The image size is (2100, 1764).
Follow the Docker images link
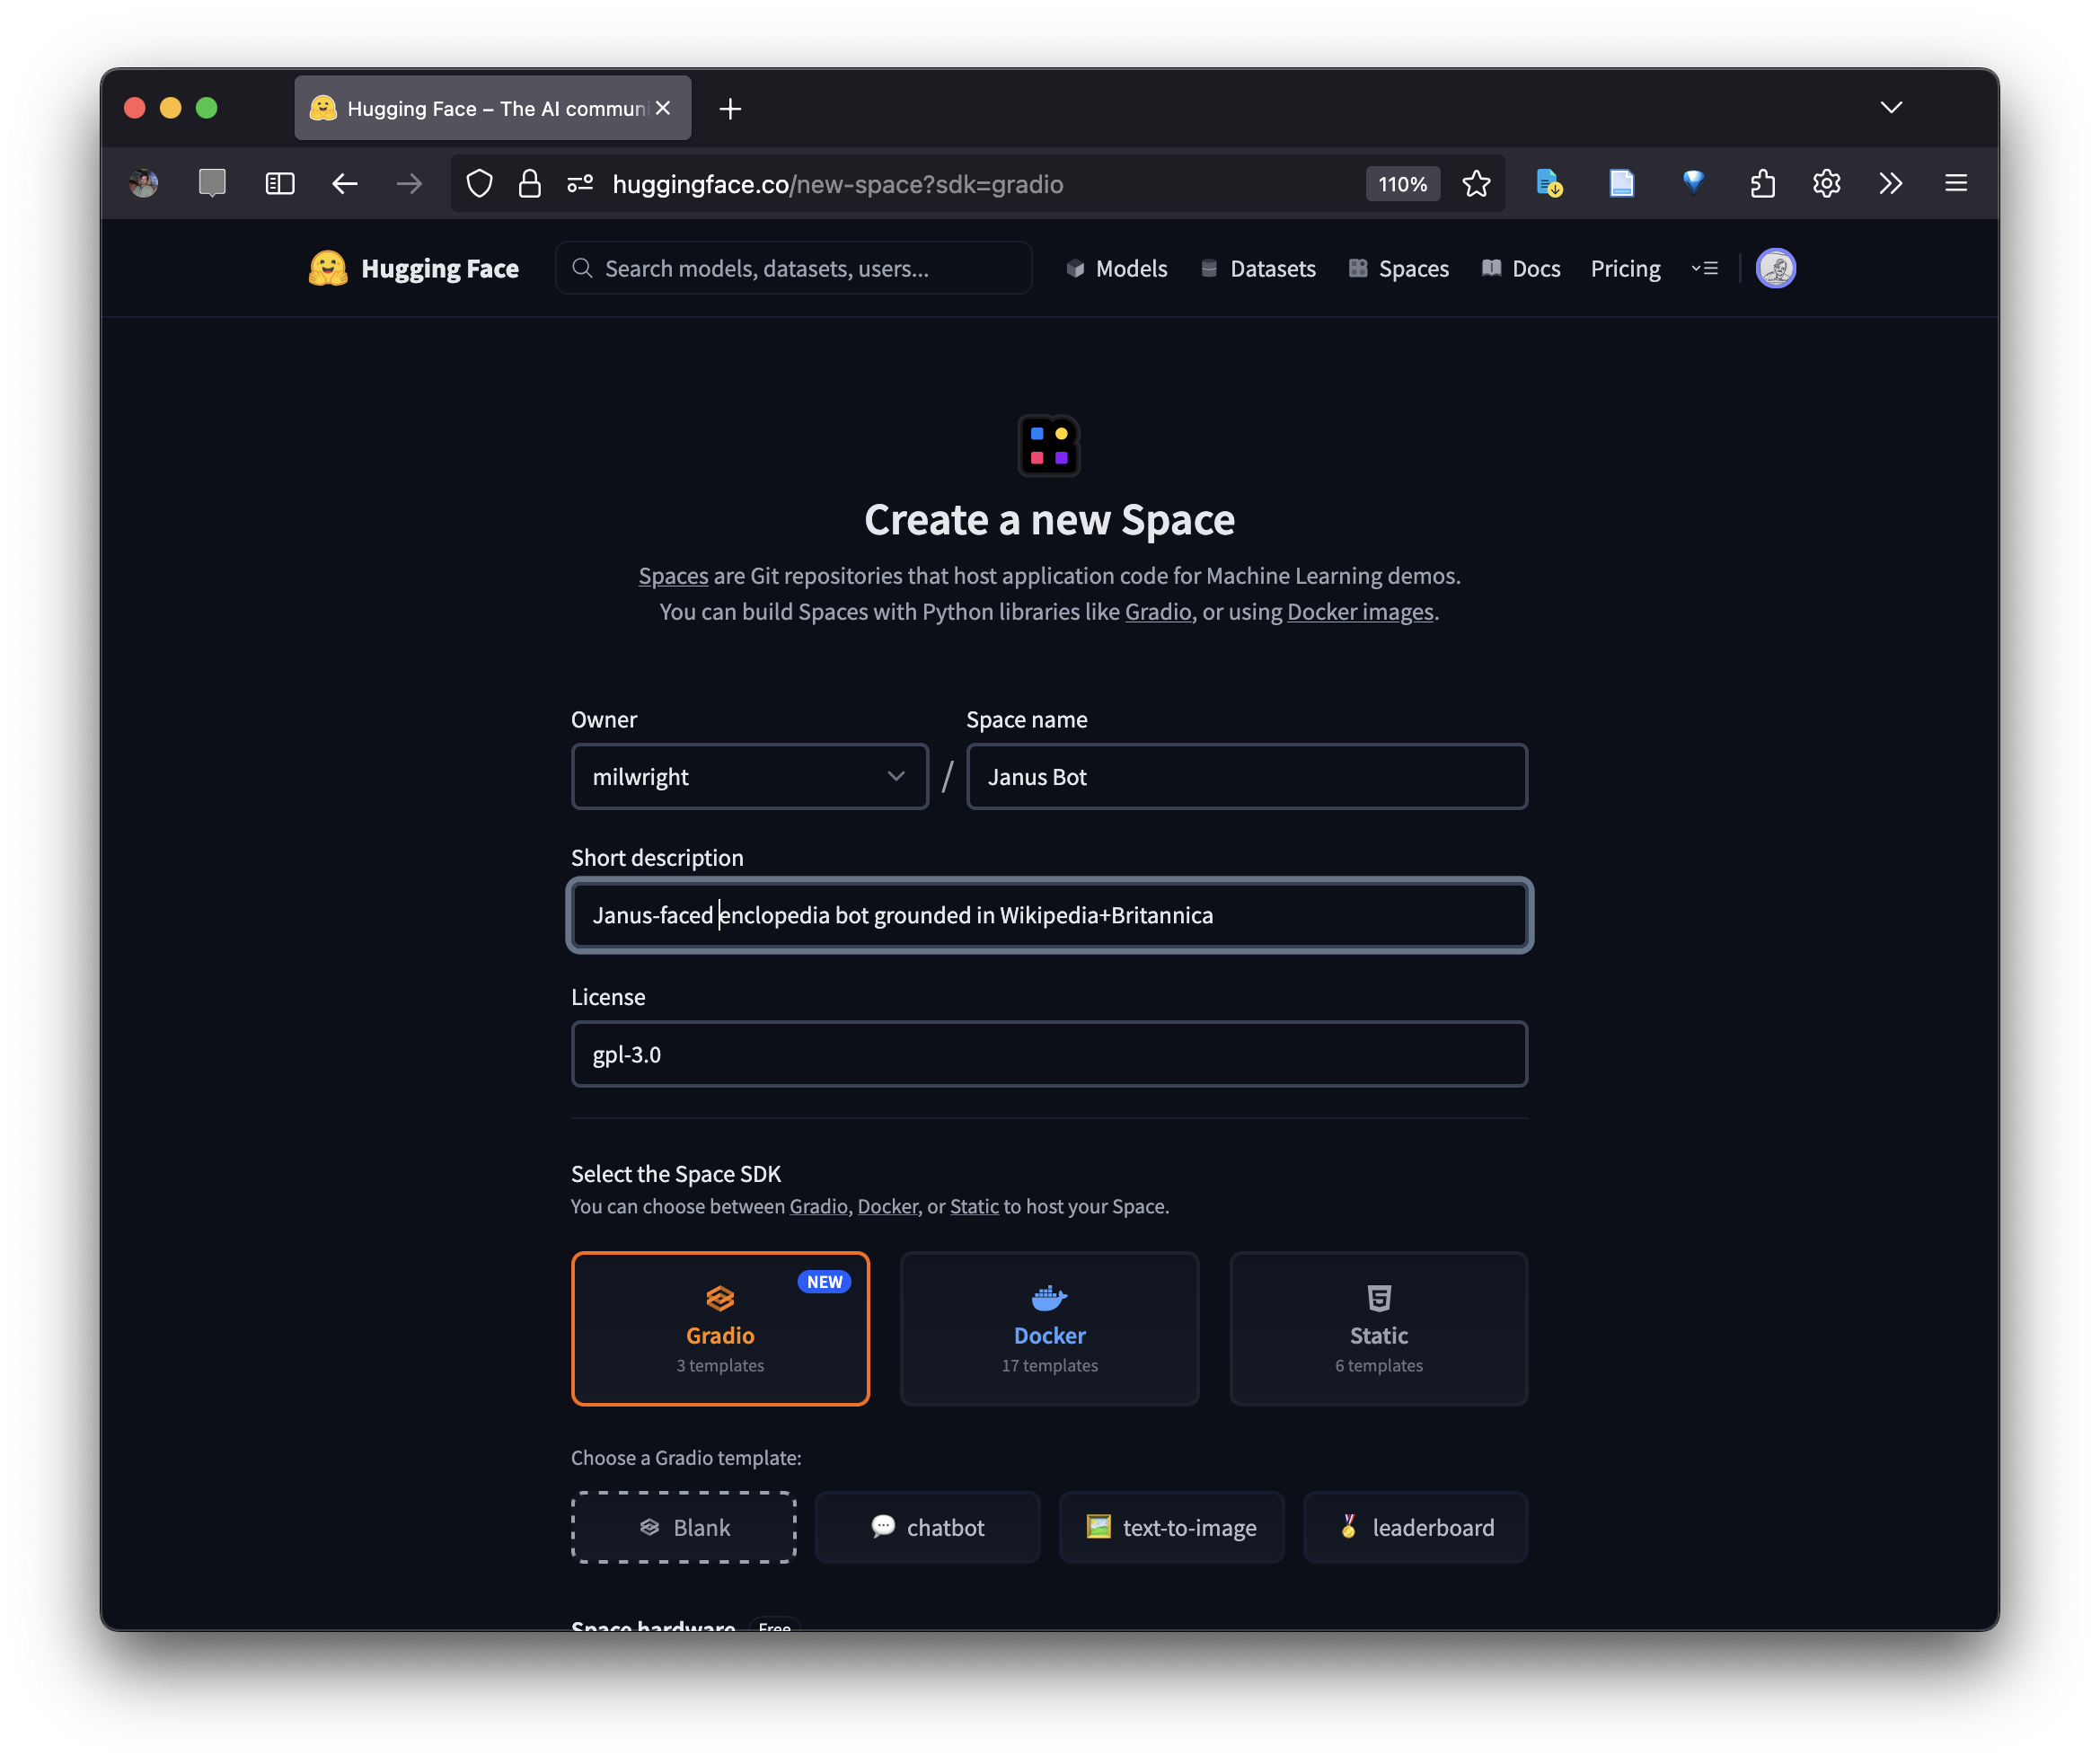coord(1359,612)
